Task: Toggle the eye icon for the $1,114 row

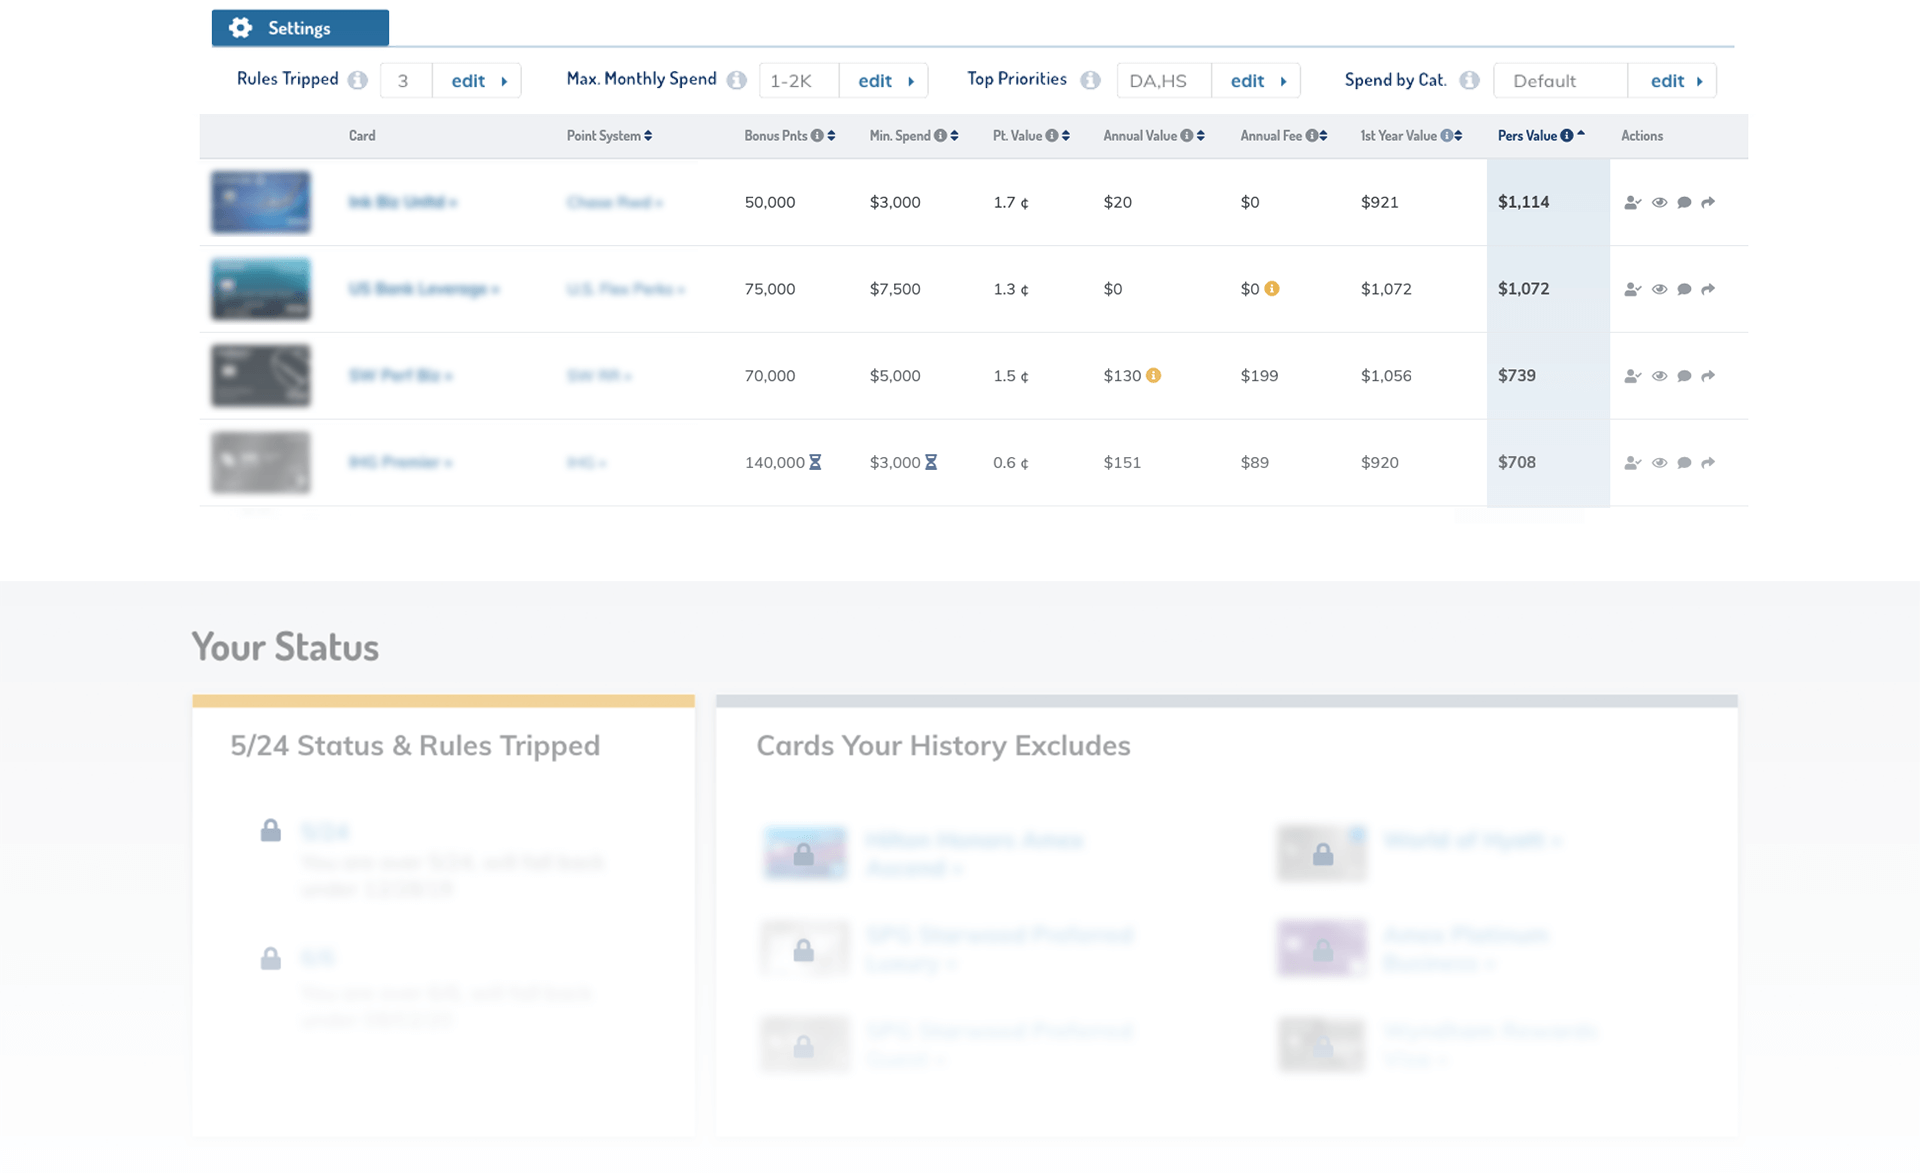Action: 1659,202
